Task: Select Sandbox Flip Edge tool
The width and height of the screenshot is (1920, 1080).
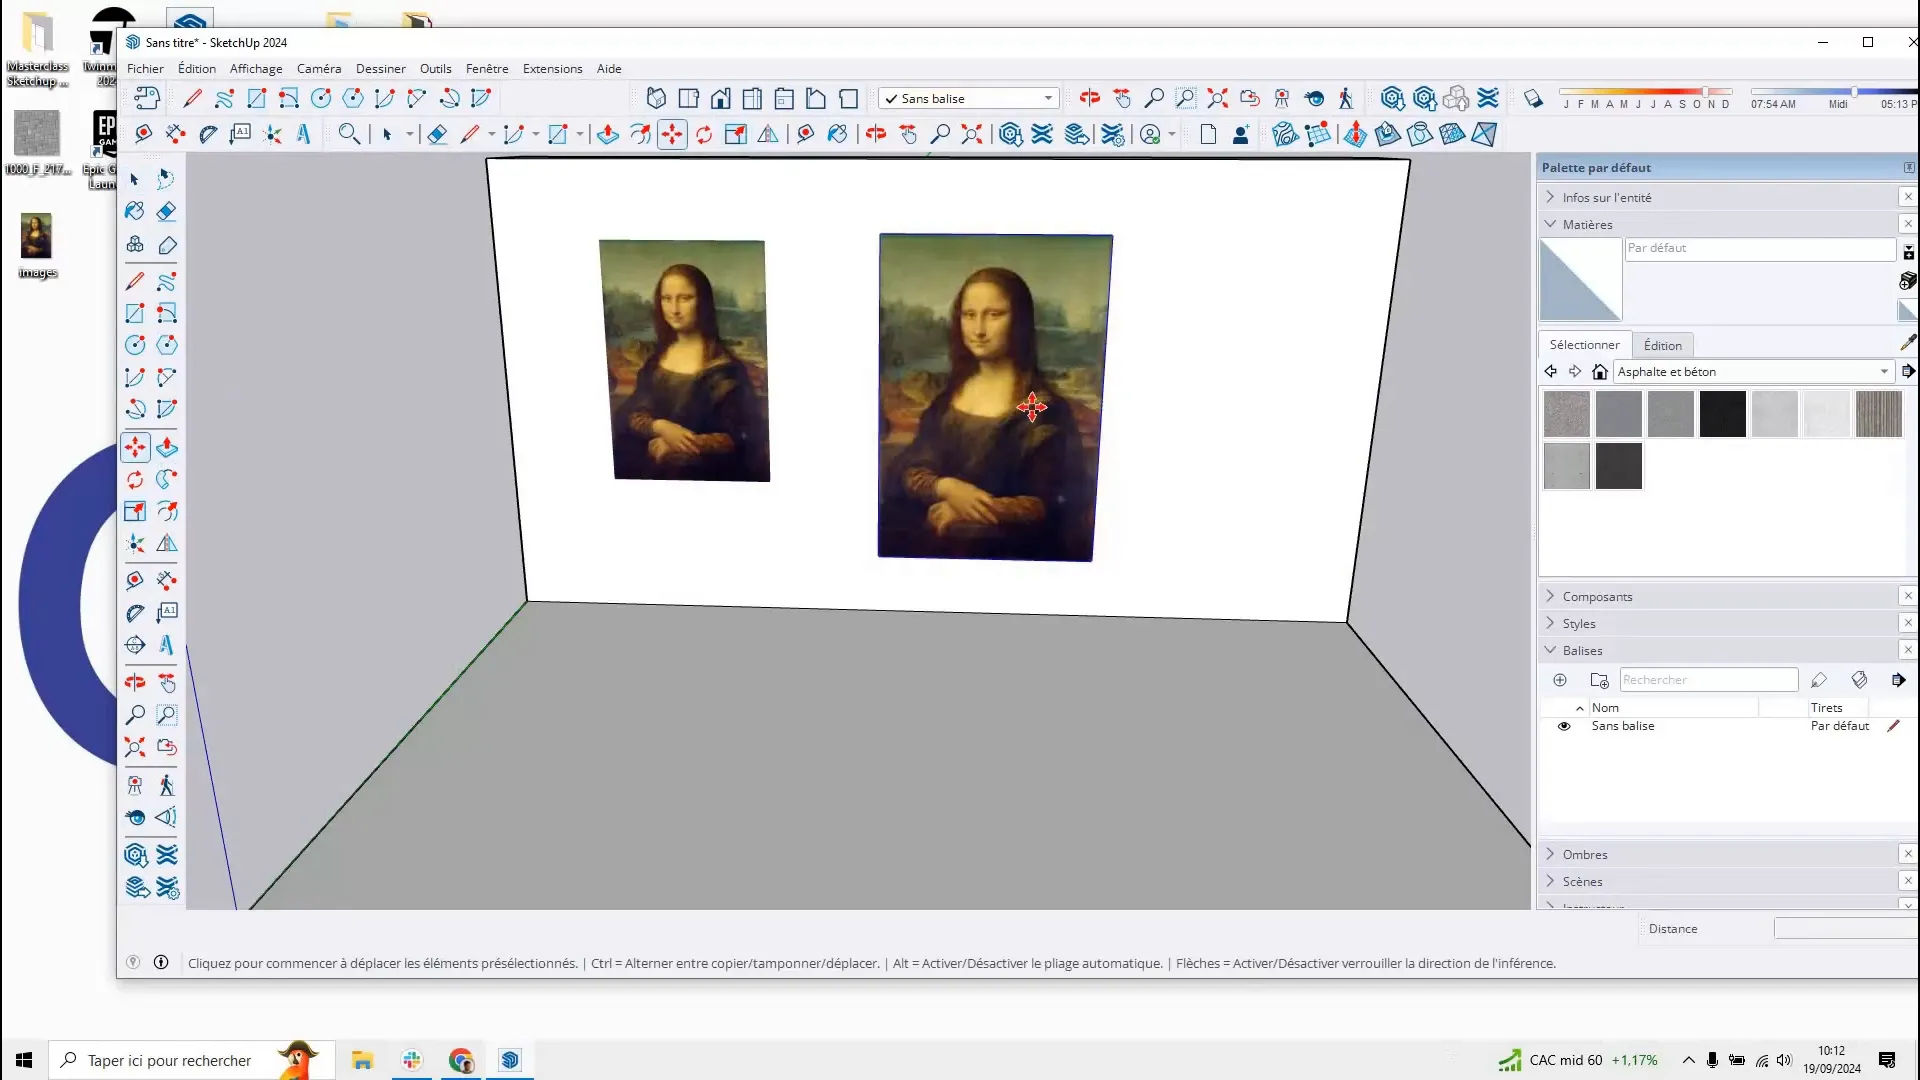Action: (x=1485, y=134)
